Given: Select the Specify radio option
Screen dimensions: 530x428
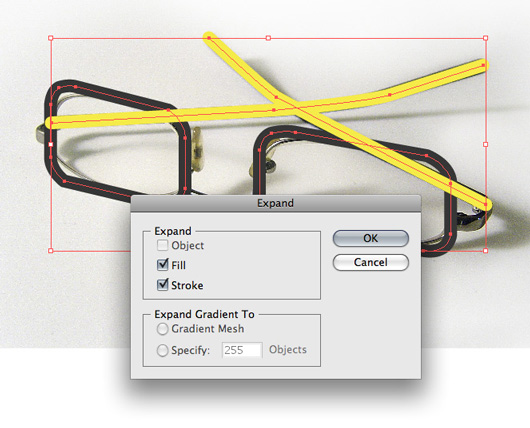Looking at the screenshot, I should [x=162, y=350].
